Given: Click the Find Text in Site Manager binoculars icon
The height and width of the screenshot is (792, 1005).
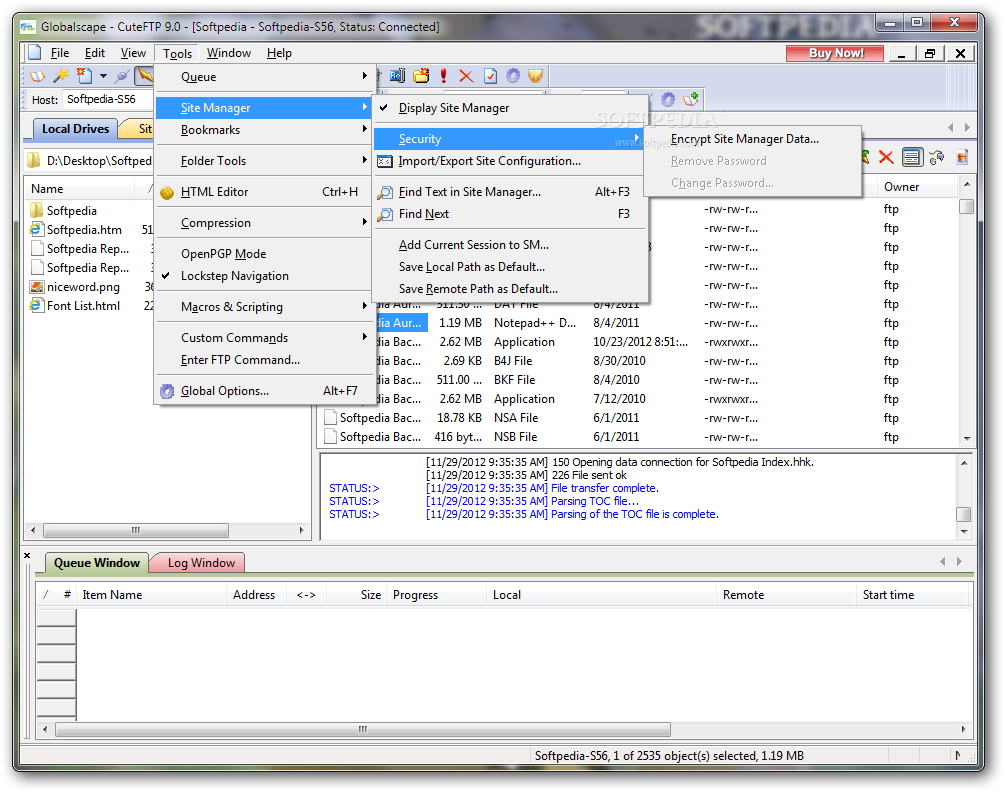Looking at the screenshot, I should click(385, 192).
